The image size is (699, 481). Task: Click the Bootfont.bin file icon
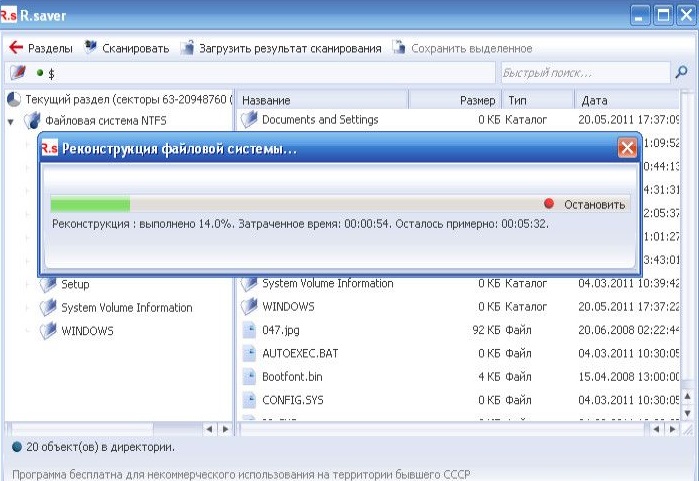[249, 377]
